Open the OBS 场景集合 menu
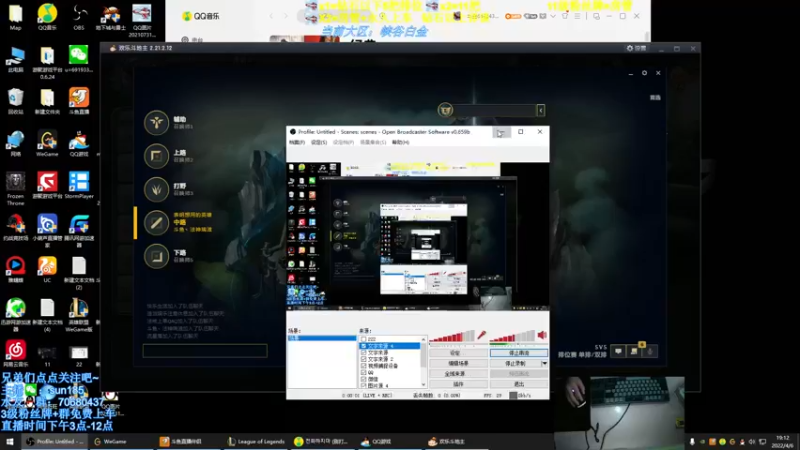 click(373, 142)
